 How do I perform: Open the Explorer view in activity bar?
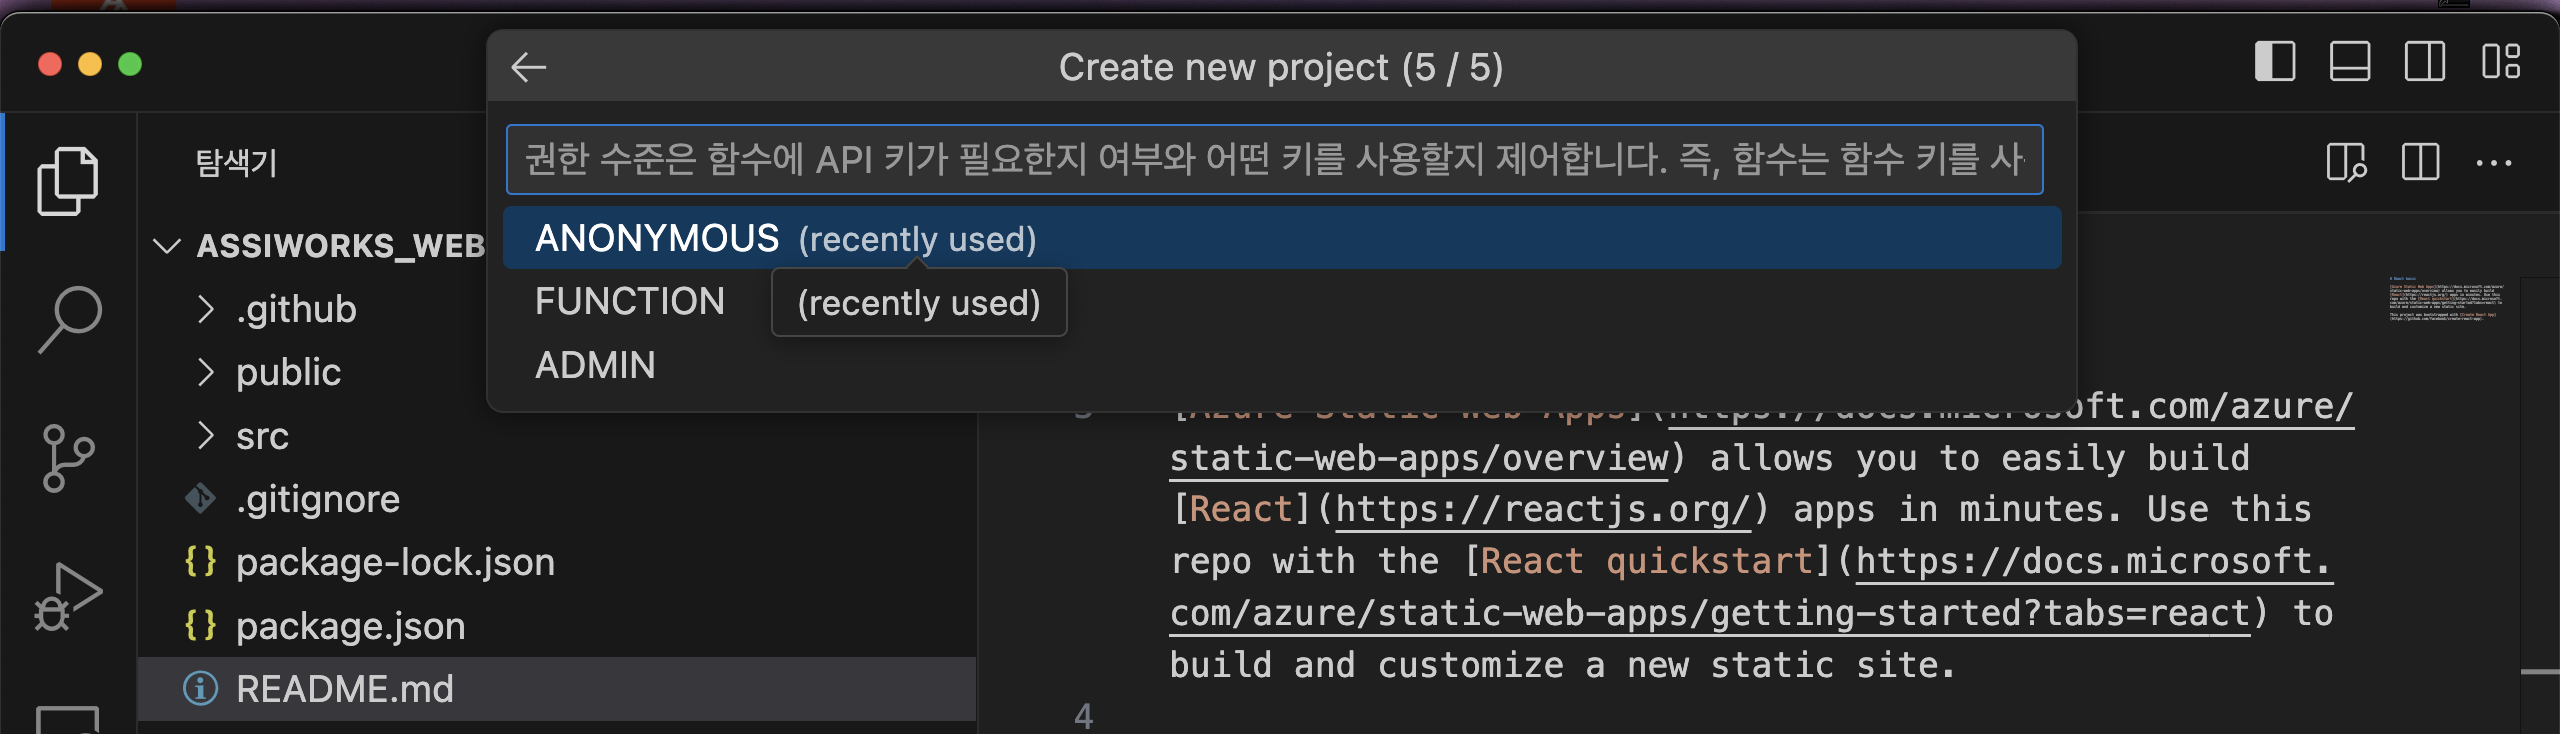[68, 182]
